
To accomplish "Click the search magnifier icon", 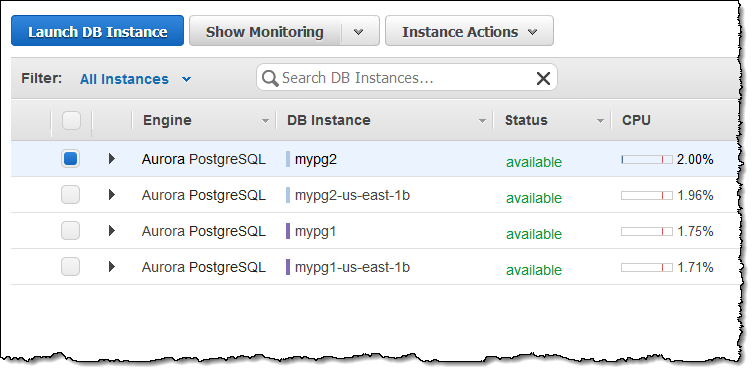I will tap(270, 78).
